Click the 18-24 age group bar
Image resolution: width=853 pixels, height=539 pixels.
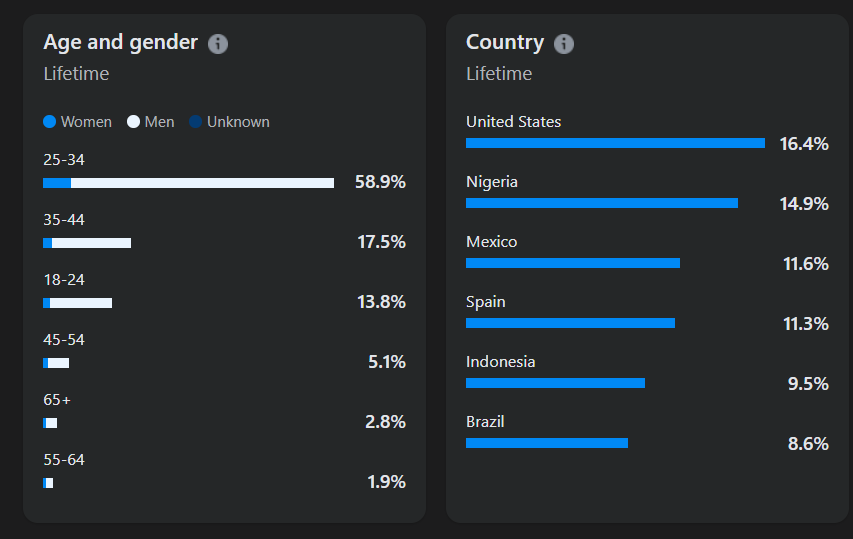(x=77, y=303)
